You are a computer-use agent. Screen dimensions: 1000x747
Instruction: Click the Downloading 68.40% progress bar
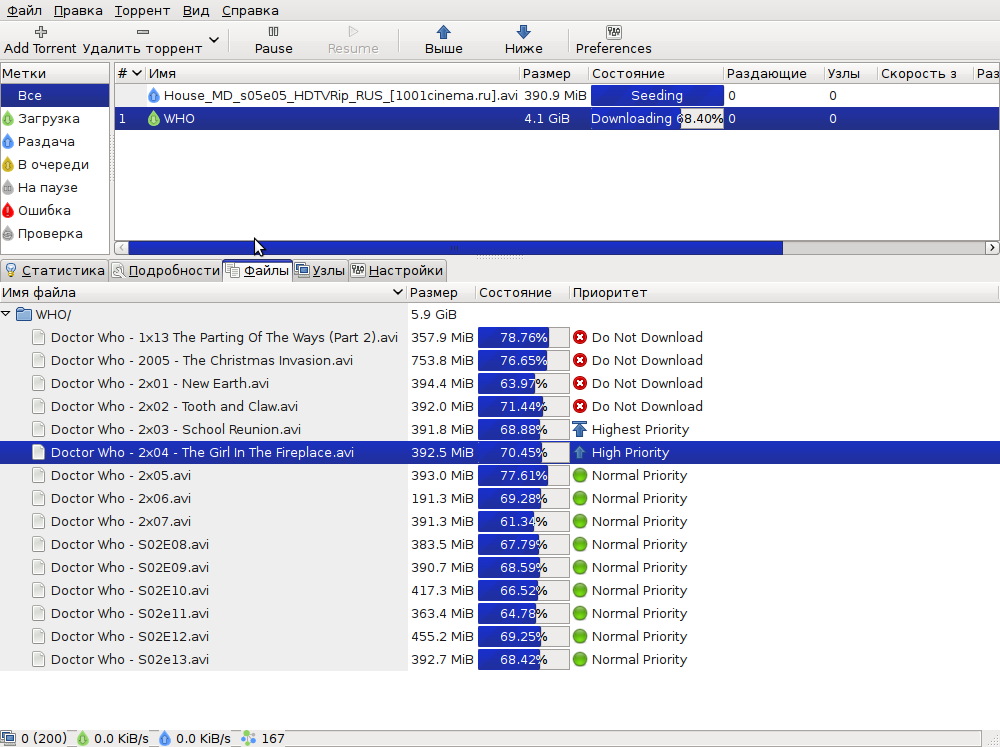[x=657, y=119]
